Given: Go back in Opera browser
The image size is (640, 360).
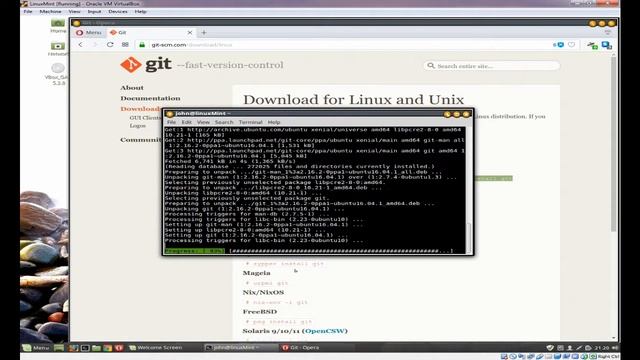Looking at the screenshot, I should point(80,44).
